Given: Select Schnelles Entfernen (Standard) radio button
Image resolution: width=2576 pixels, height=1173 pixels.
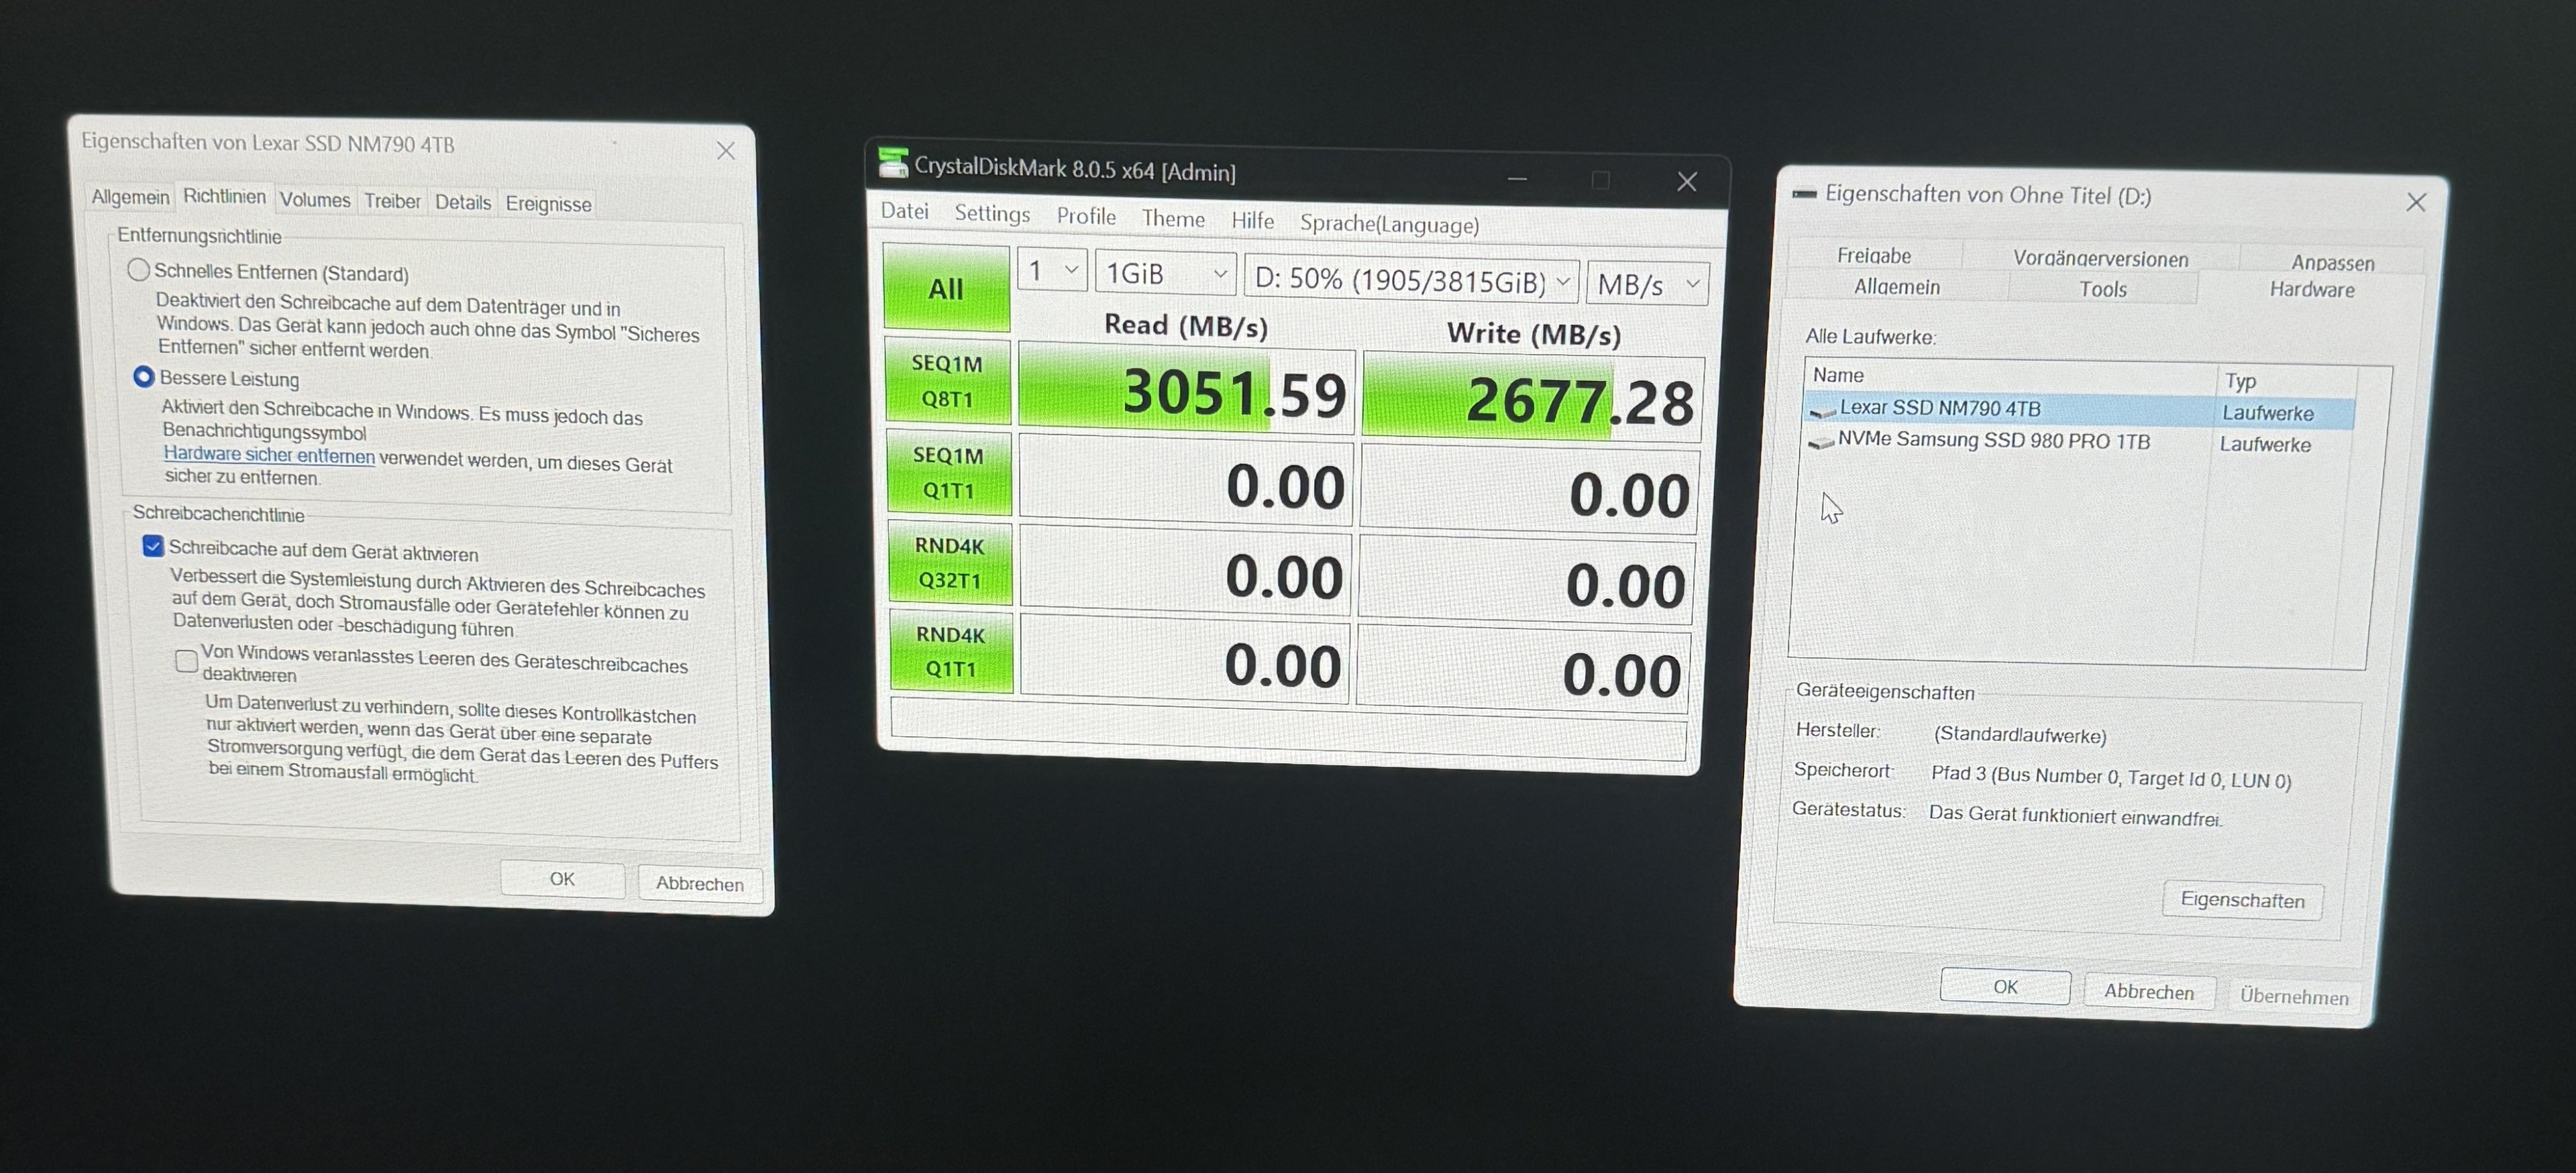Looking at the screenshot, I should pos(139,270).
